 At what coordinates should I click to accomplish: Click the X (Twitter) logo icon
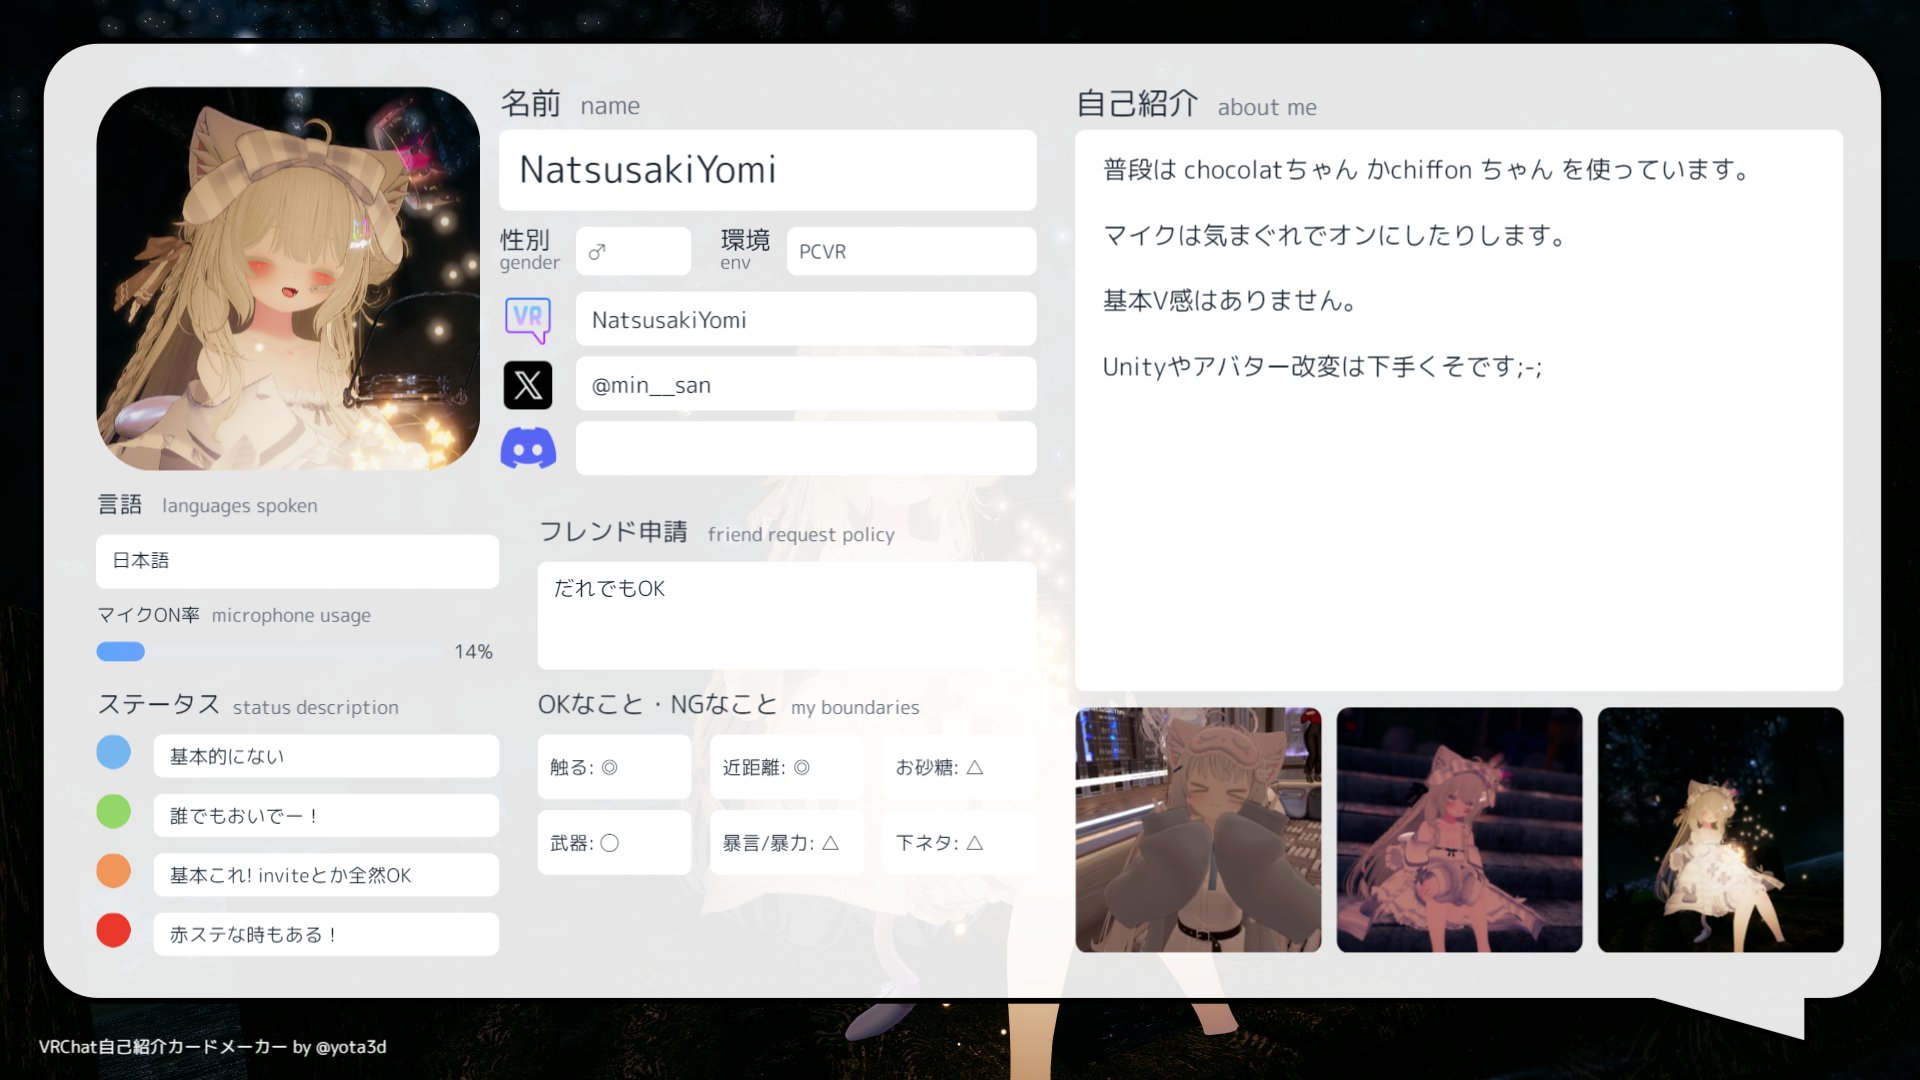tap(528, 385)
